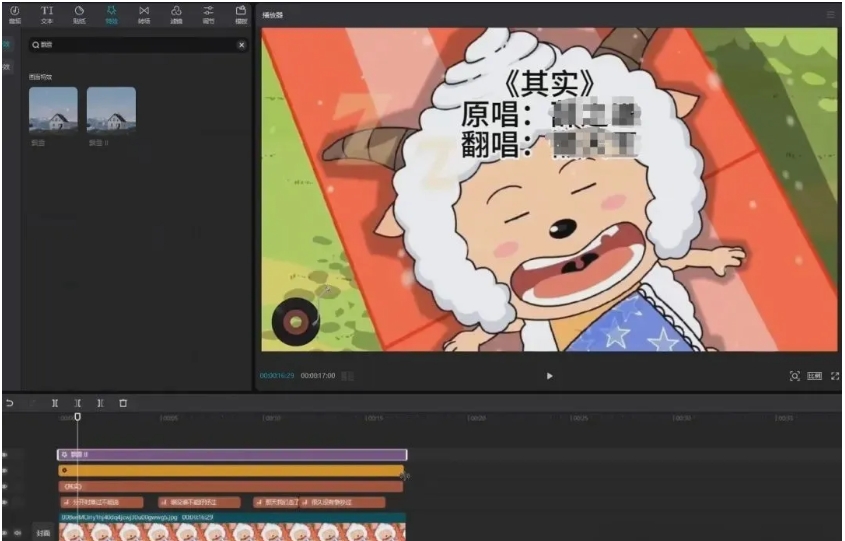Select the second lyric subtitle clip
Viewport: 845px width, 541px height.
point(199,502)
